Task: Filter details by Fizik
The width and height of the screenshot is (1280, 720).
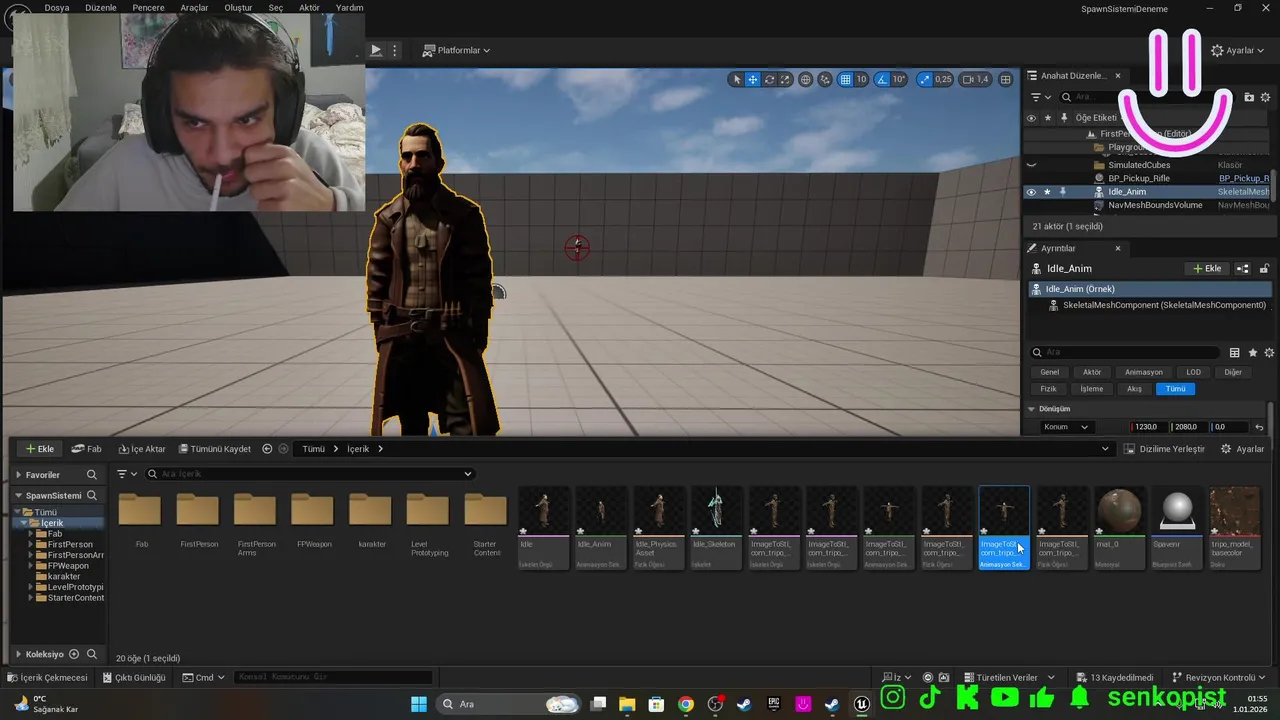Action: 1048,389
